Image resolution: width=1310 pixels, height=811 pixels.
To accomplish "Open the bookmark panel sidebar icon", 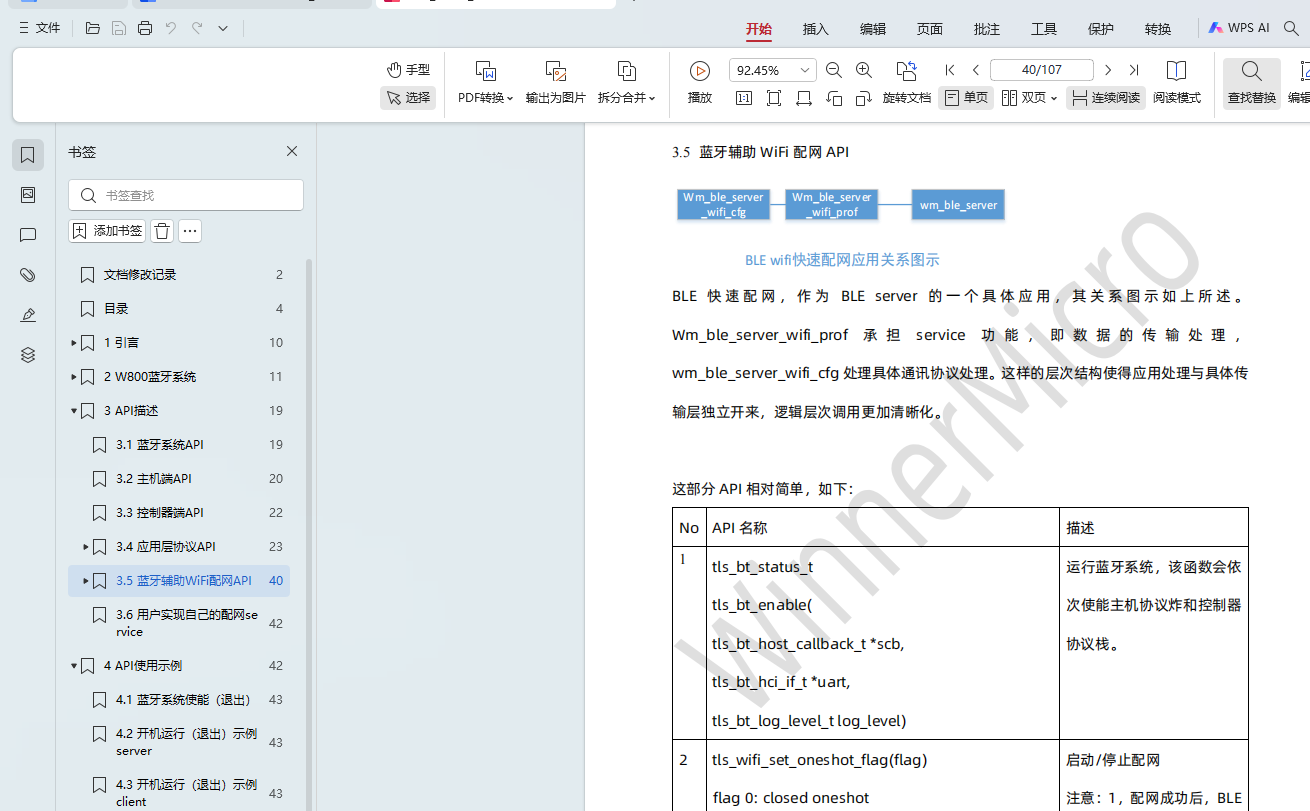I will [x=28, y=155].
